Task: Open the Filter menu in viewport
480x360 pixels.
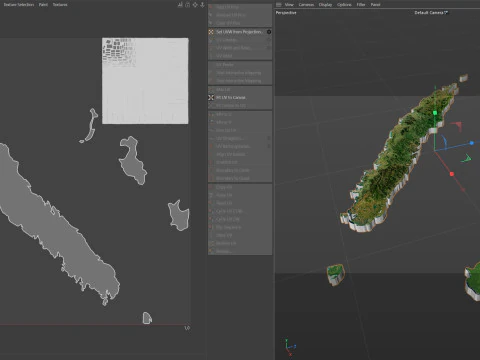Action: (361, 5)
